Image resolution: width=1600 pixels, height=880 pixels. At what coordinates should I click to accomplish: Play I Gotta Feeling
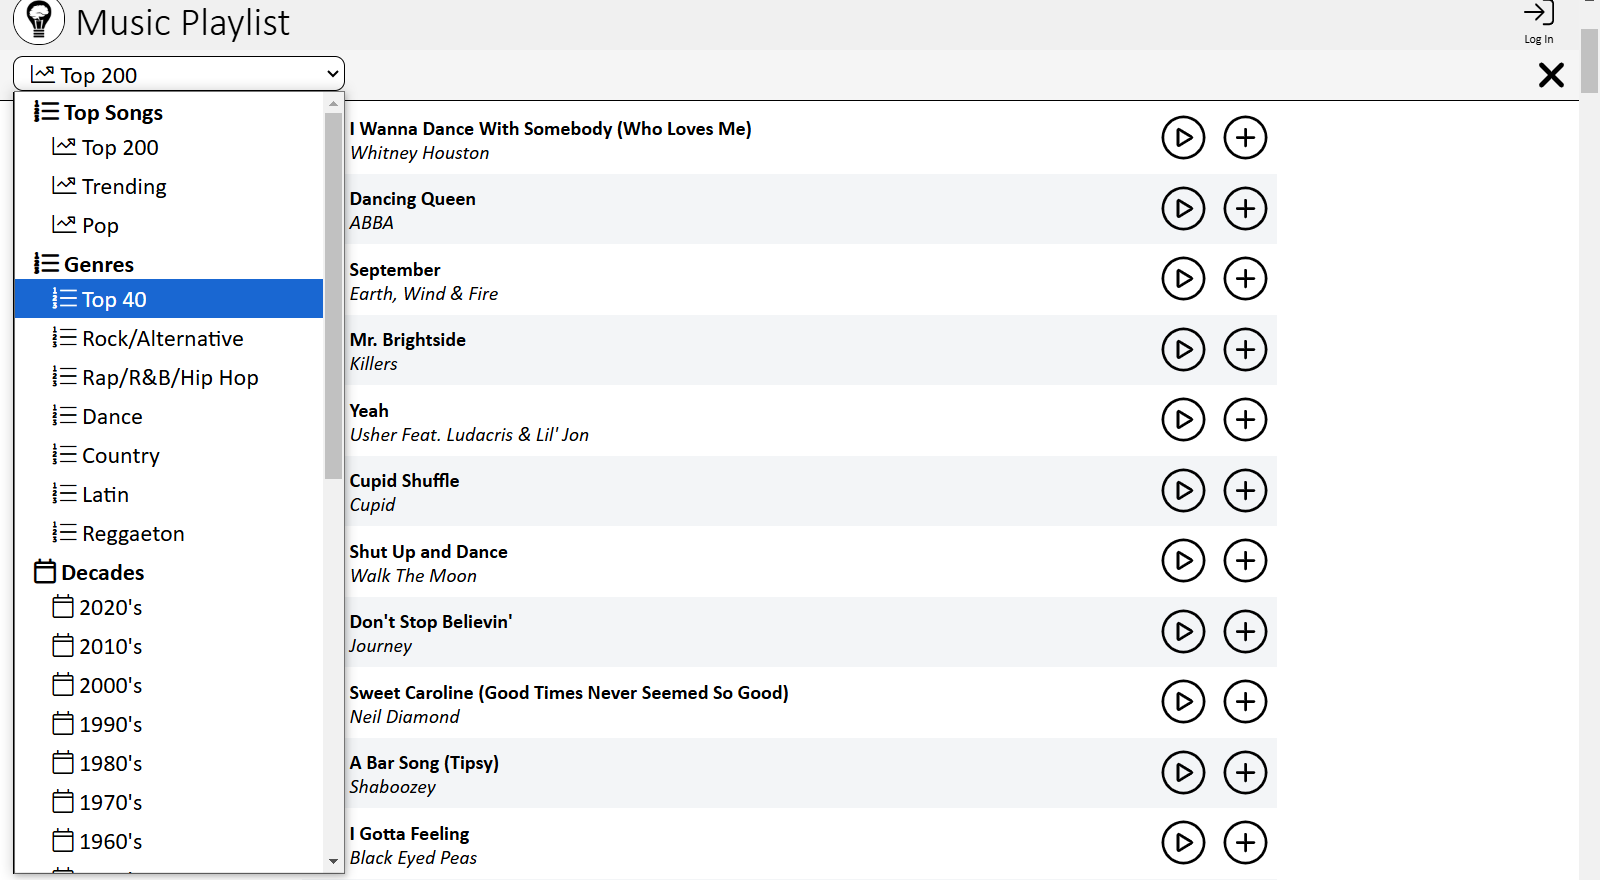click(x=1183, y=843)
